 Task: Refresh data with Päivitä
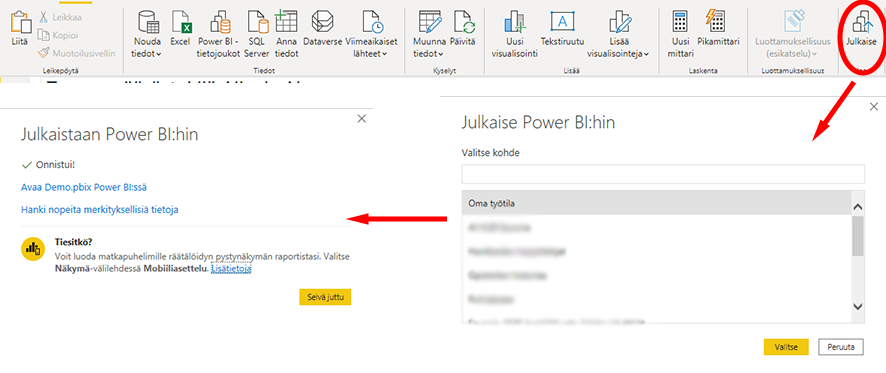click(462, 28)
